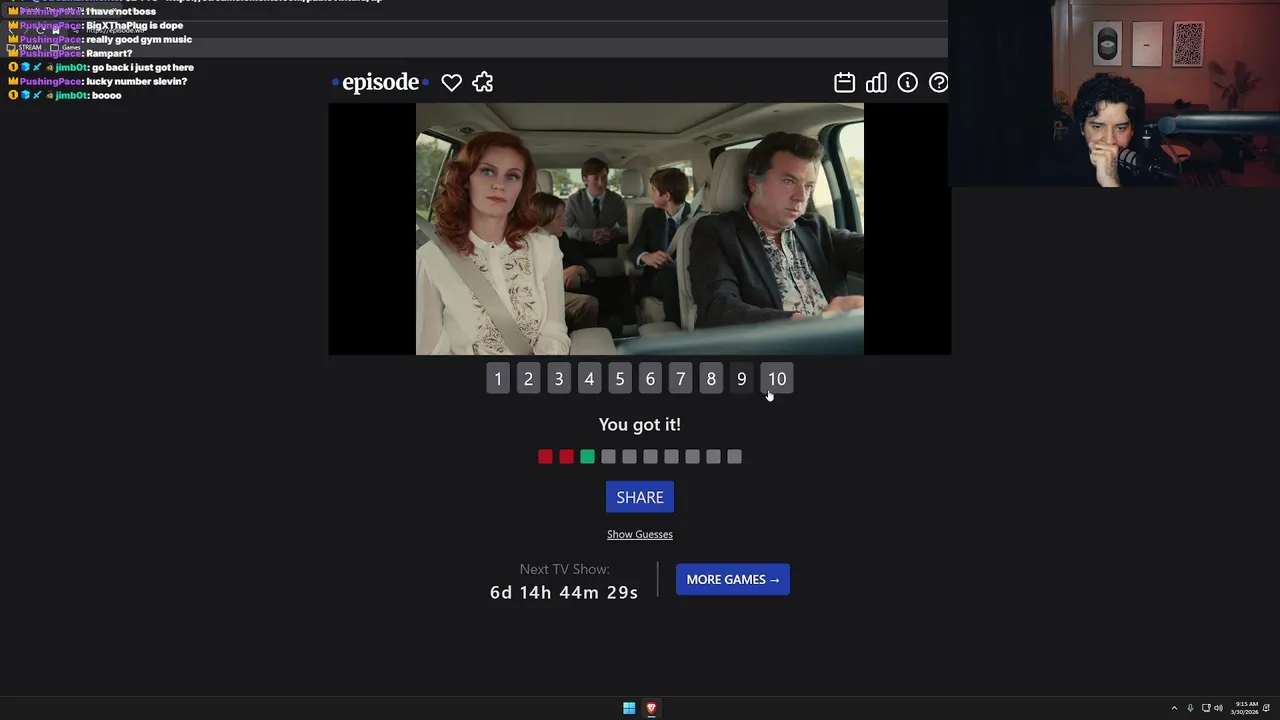Click the taskbar clock showing 9:15 AM
1280x720 pixels.
click(x=1246, y=708)
